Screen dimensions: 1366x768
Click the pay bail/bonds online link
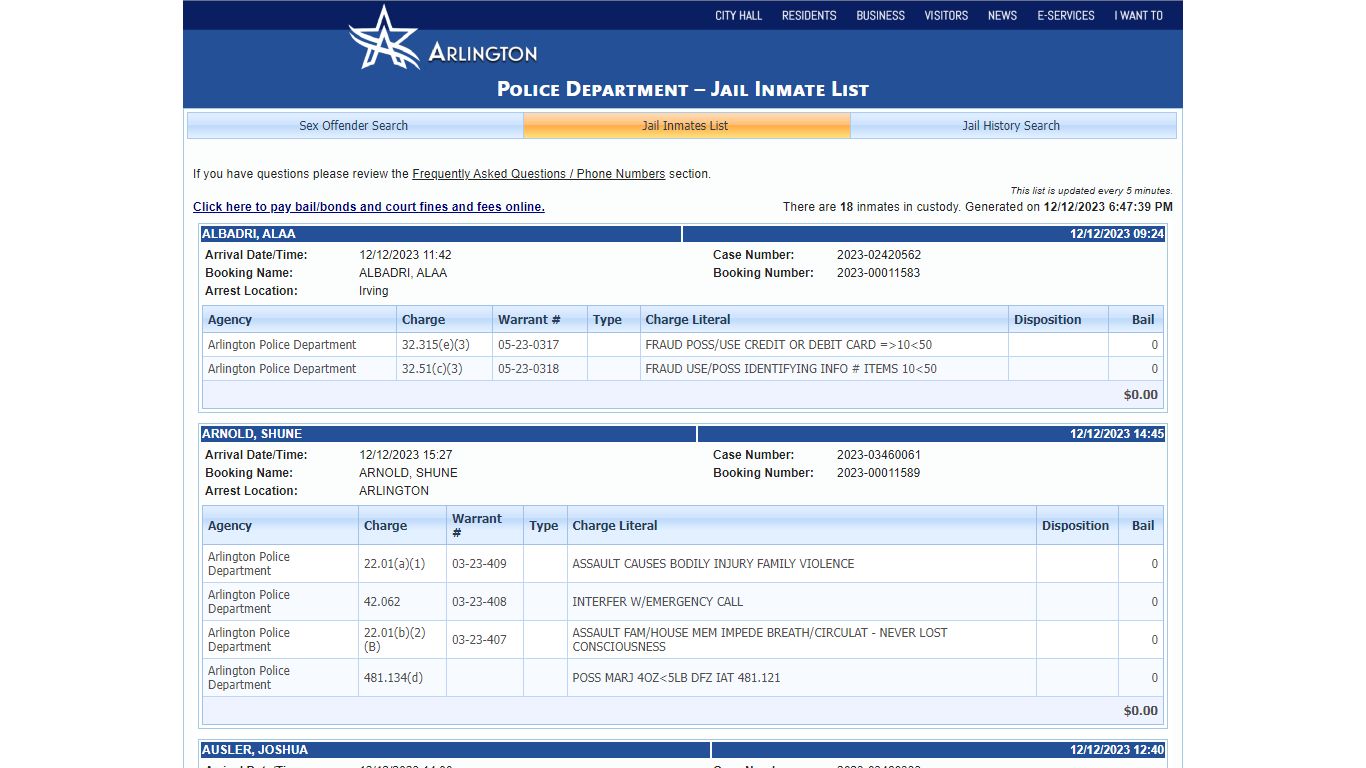tap(369, 207)
